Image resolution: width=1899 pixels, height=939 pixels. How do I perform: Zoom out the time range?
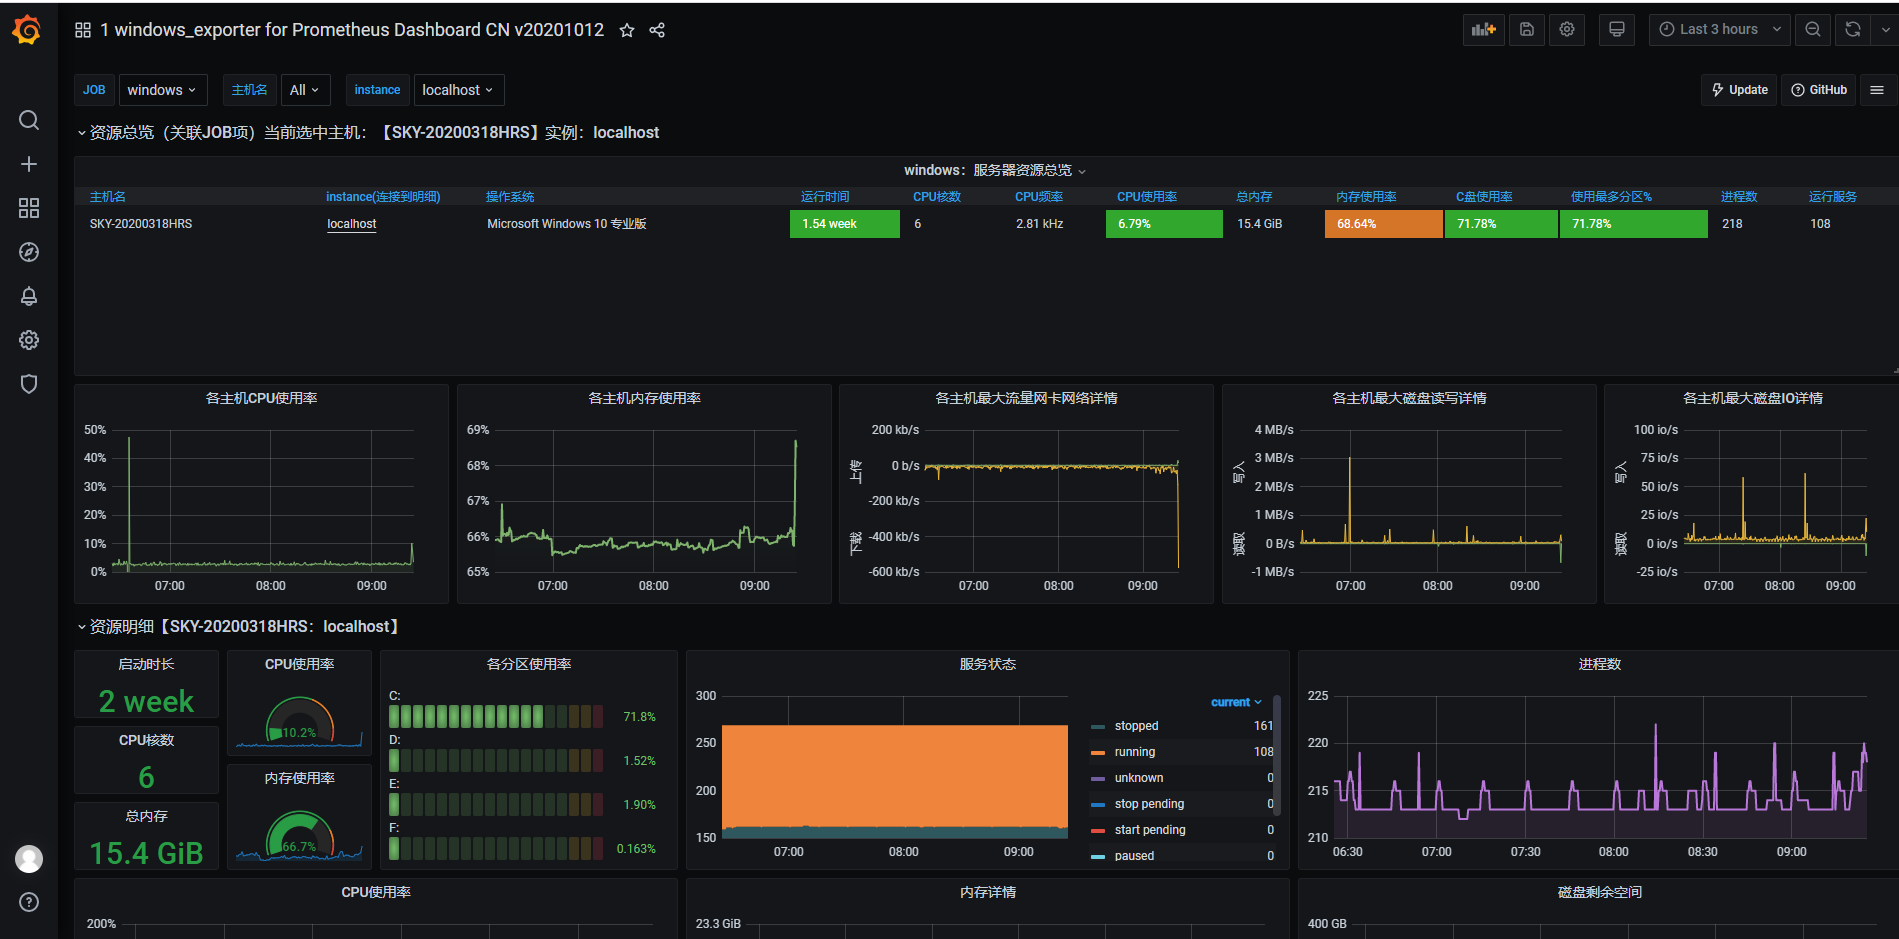[x=1812, y=29]
